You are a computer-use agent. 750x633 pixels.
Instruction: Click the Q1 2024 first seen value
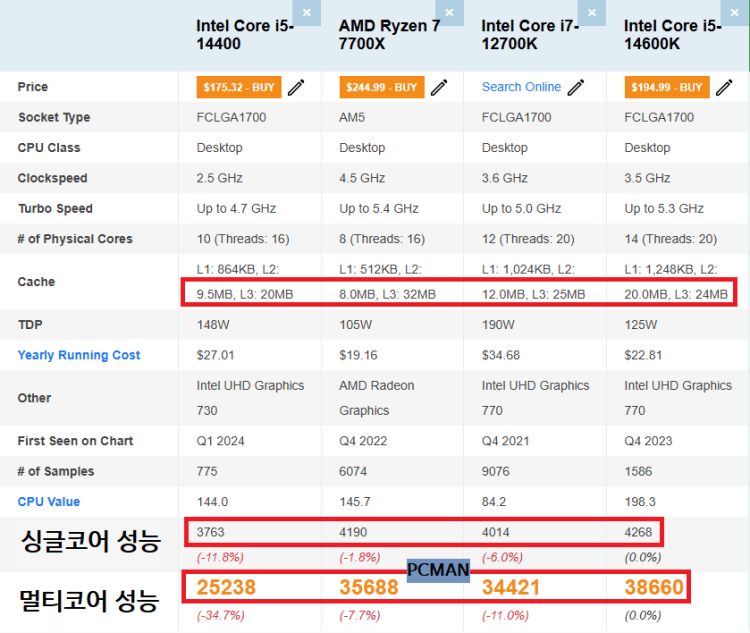click(221, 441)
